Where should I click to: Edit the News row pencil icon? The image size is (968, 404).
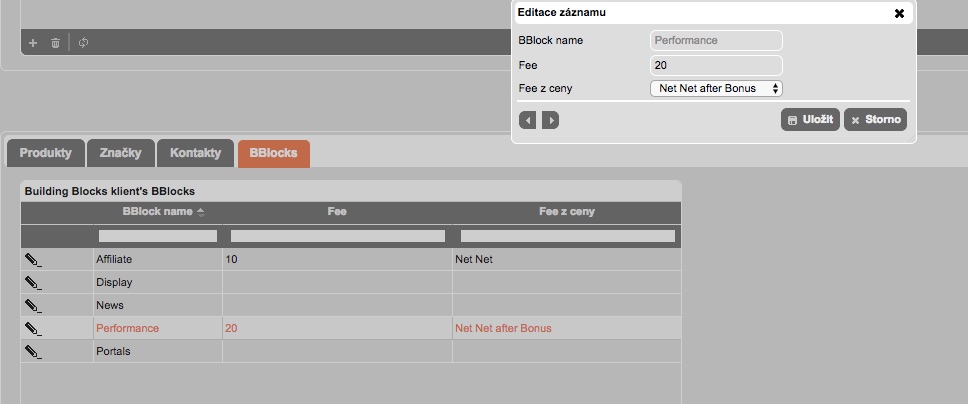click(34, 305)
